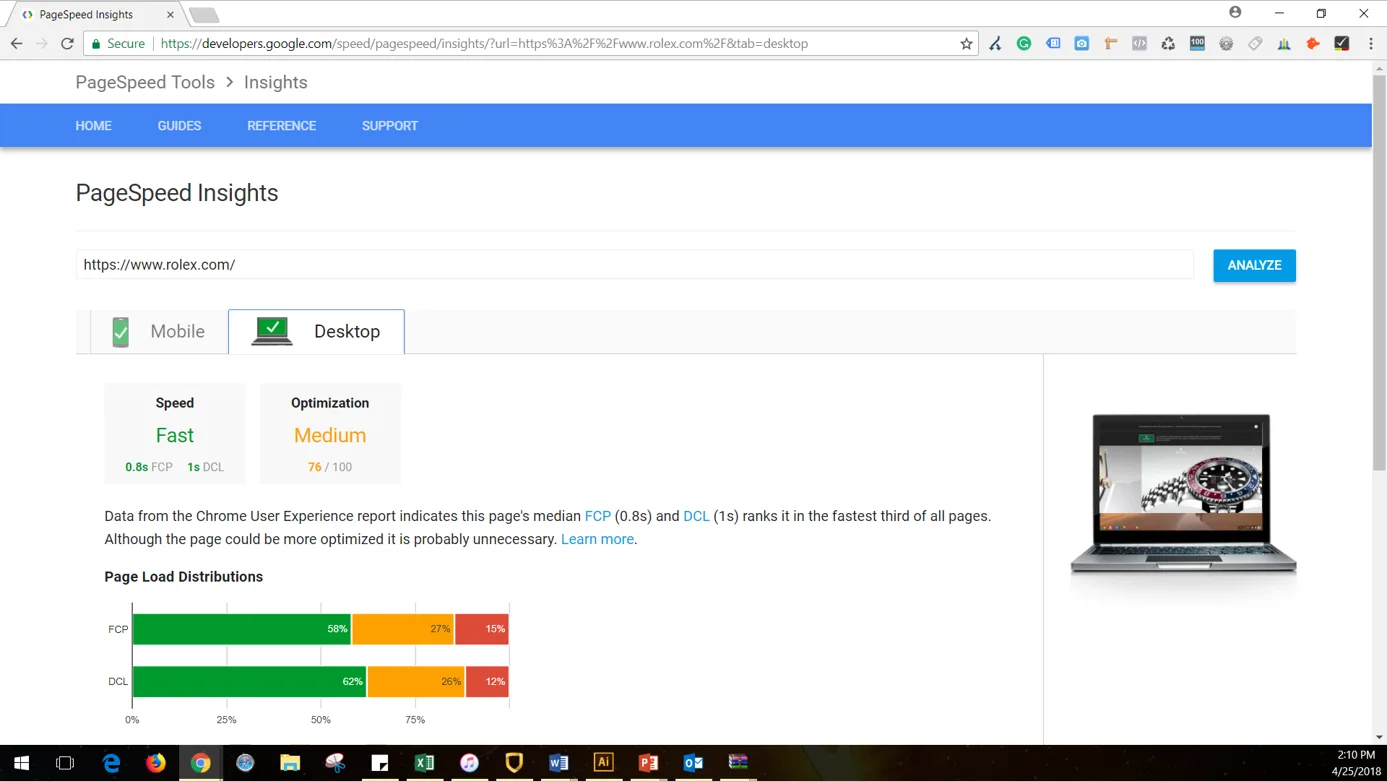Click the ANALYZE button

[1254, 265]
